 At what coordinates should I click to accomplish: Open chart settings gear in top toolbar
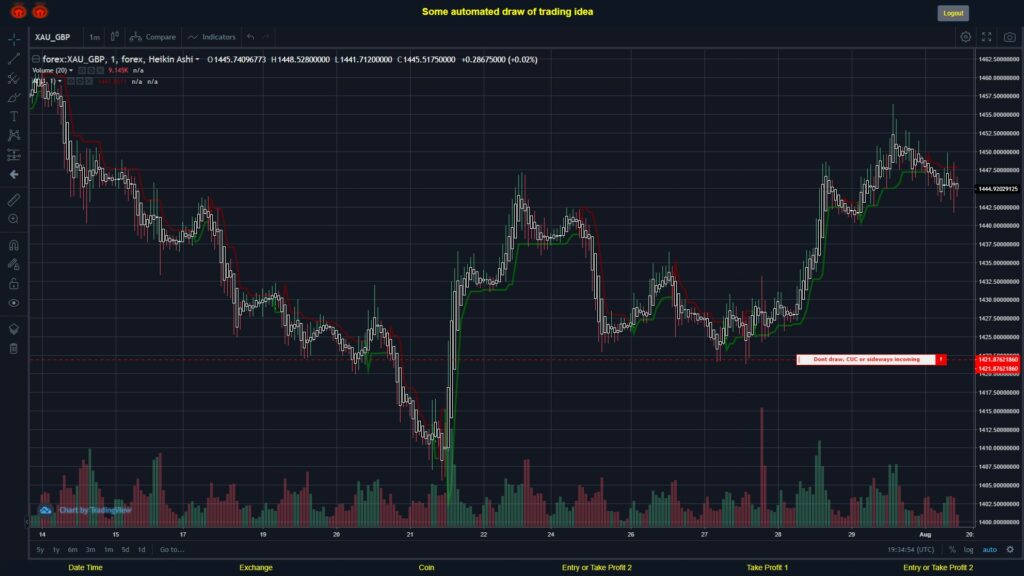pyautogui.click(x=965, y=37)
